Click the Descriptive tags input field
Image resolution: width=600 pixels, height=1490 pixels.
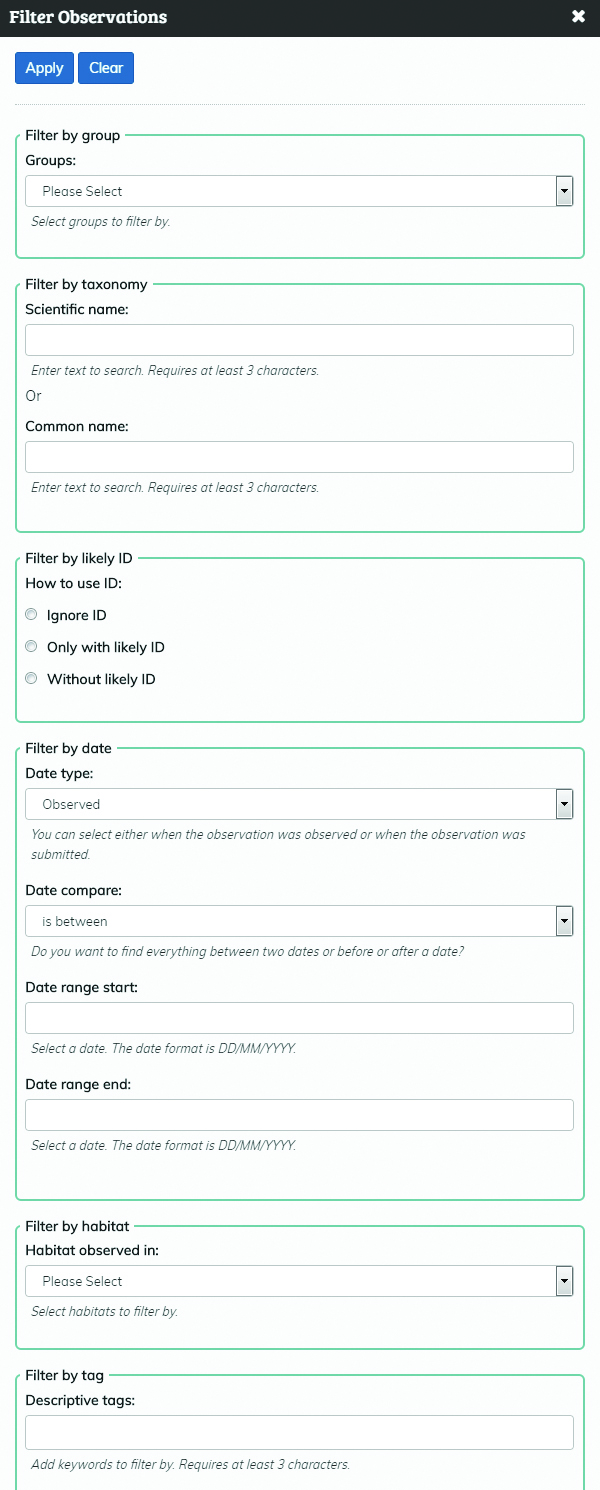[x=299, y=1432]
